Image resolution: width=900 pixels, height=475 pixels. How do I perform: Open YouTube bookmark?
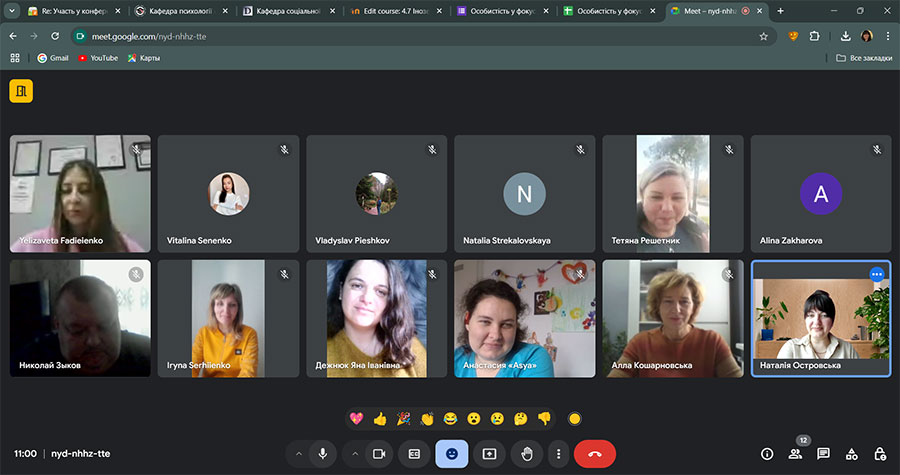coord(98,58)
